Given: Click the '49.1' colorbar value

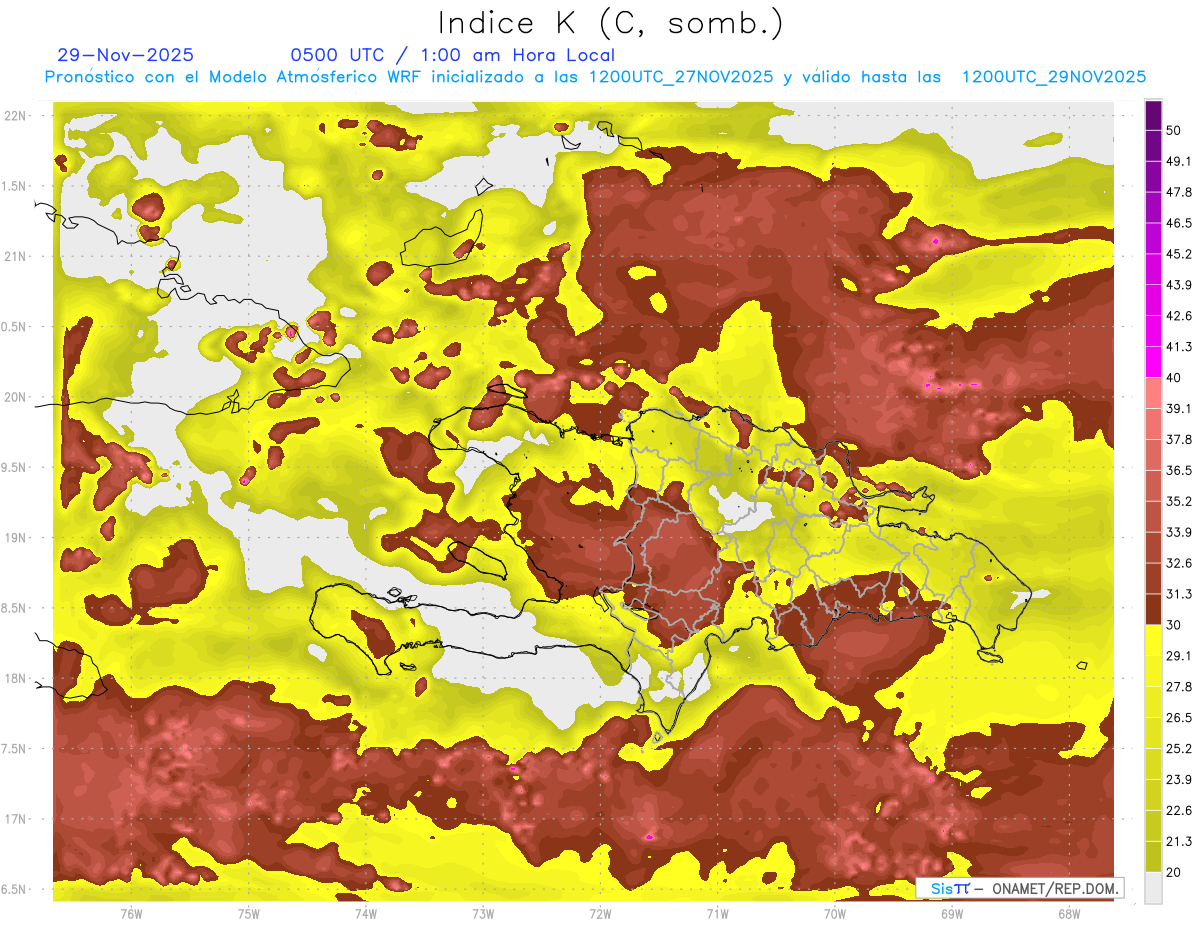Looking at the screenshot, I should 1179,161.
